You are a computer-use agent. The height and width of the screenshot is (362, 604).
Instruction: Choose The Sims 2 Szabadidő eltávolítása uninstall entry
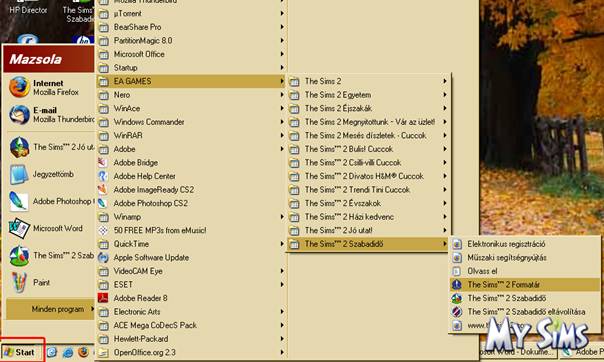[x=524, y=312]
